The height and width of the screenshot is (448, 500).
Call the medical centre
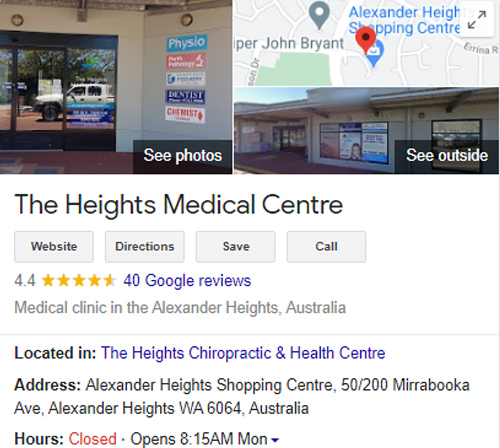pos(326,247)
